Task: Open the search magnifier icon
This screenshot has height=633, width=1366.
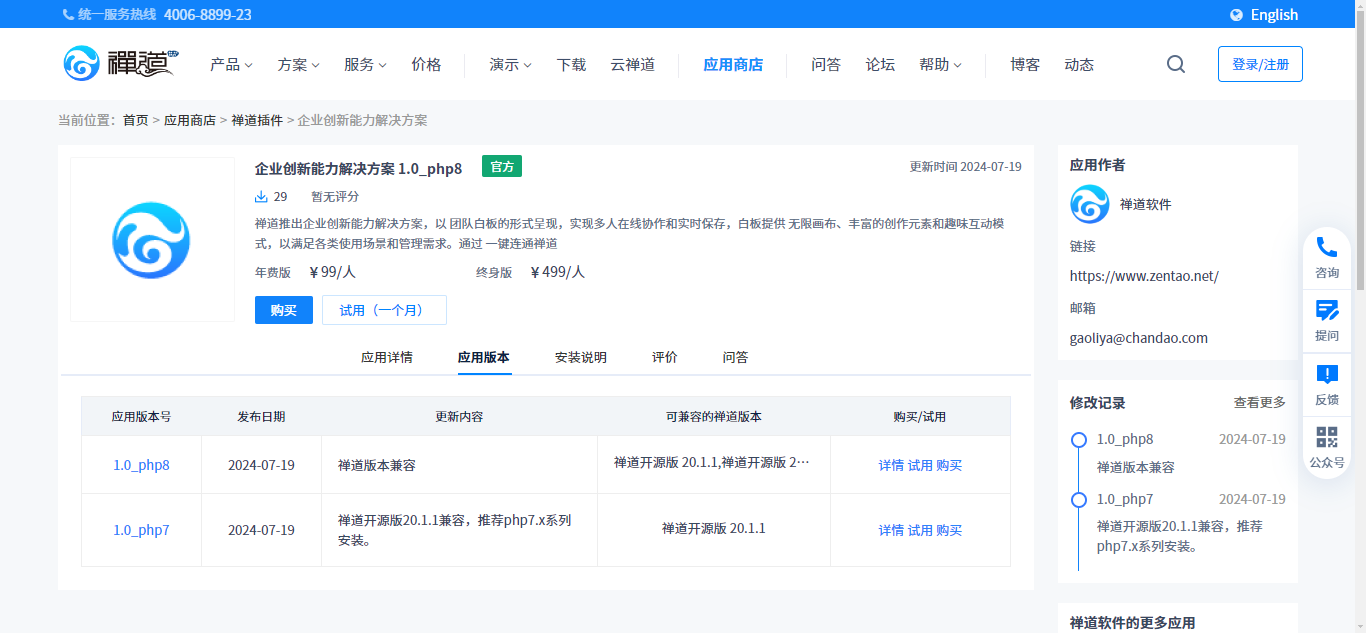Action: 1176,64
